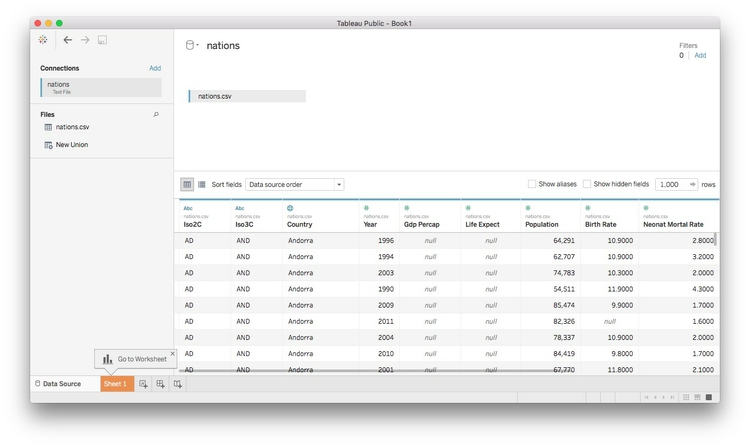750x446 pixels.
Task: Open the Sort fields dropdown
Action: [295, 185]
